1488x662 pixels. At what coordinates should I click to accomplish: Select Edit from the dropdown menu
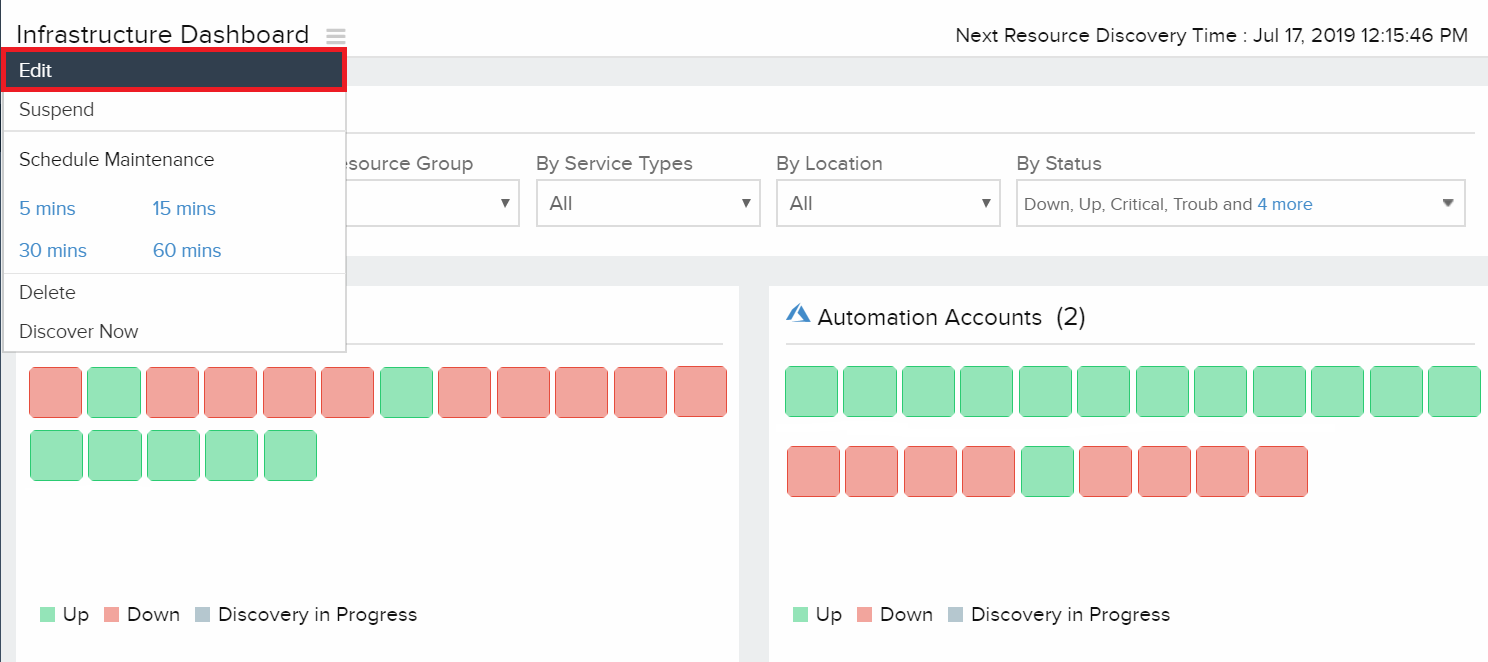coord(174,70)
